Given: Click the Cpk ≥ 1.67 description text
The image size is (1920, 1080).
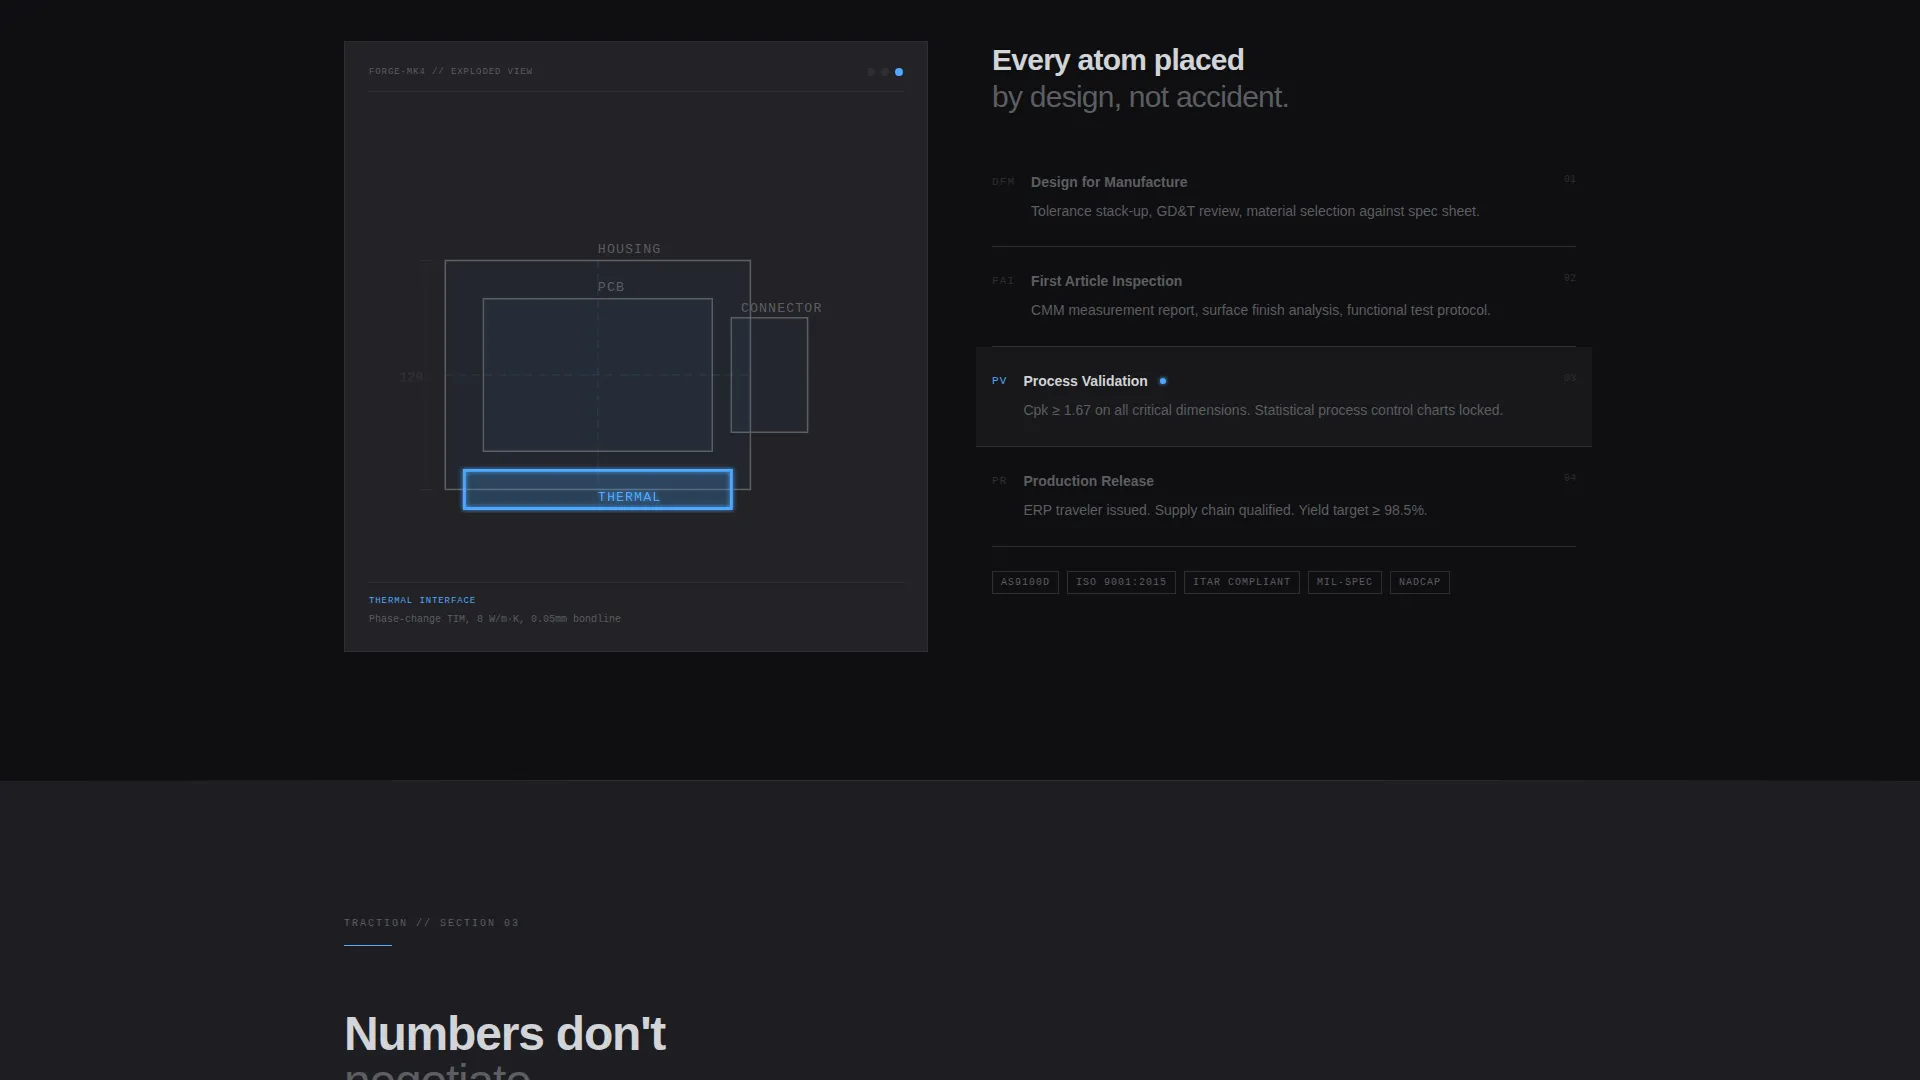Looking at the screenshot, I should tap(1263, 410).
